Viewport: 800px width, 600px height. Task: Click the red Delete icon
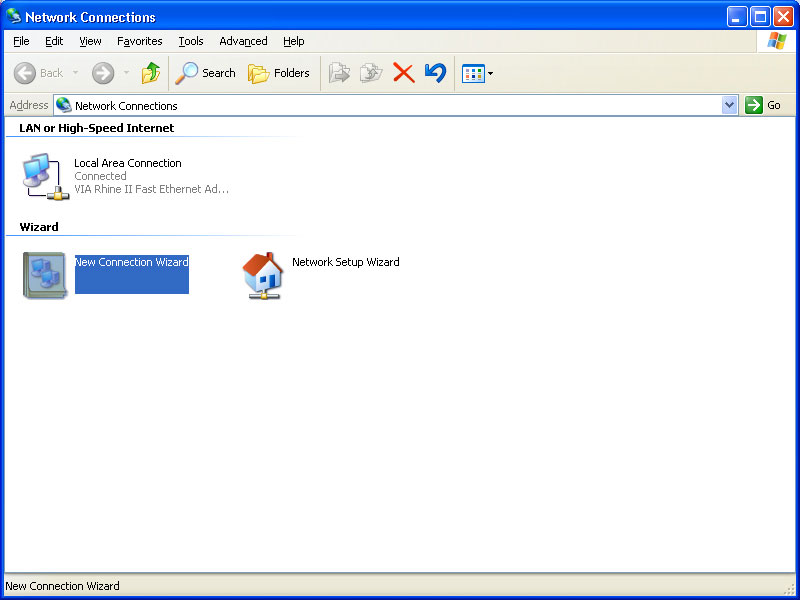click(x=404, y=73)
